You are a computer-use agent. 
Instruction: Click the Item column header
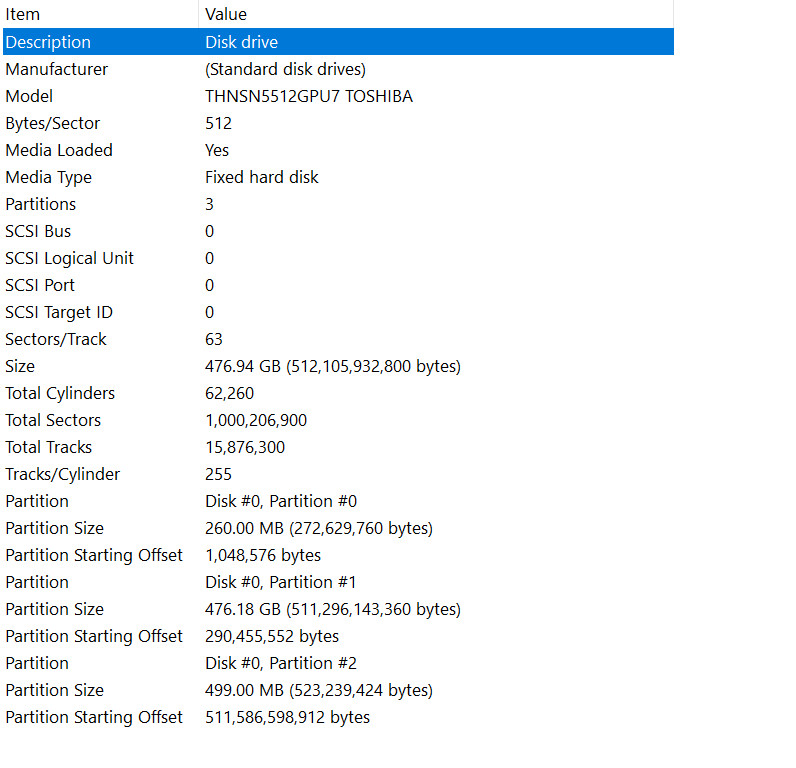click(x=101, y=14)
